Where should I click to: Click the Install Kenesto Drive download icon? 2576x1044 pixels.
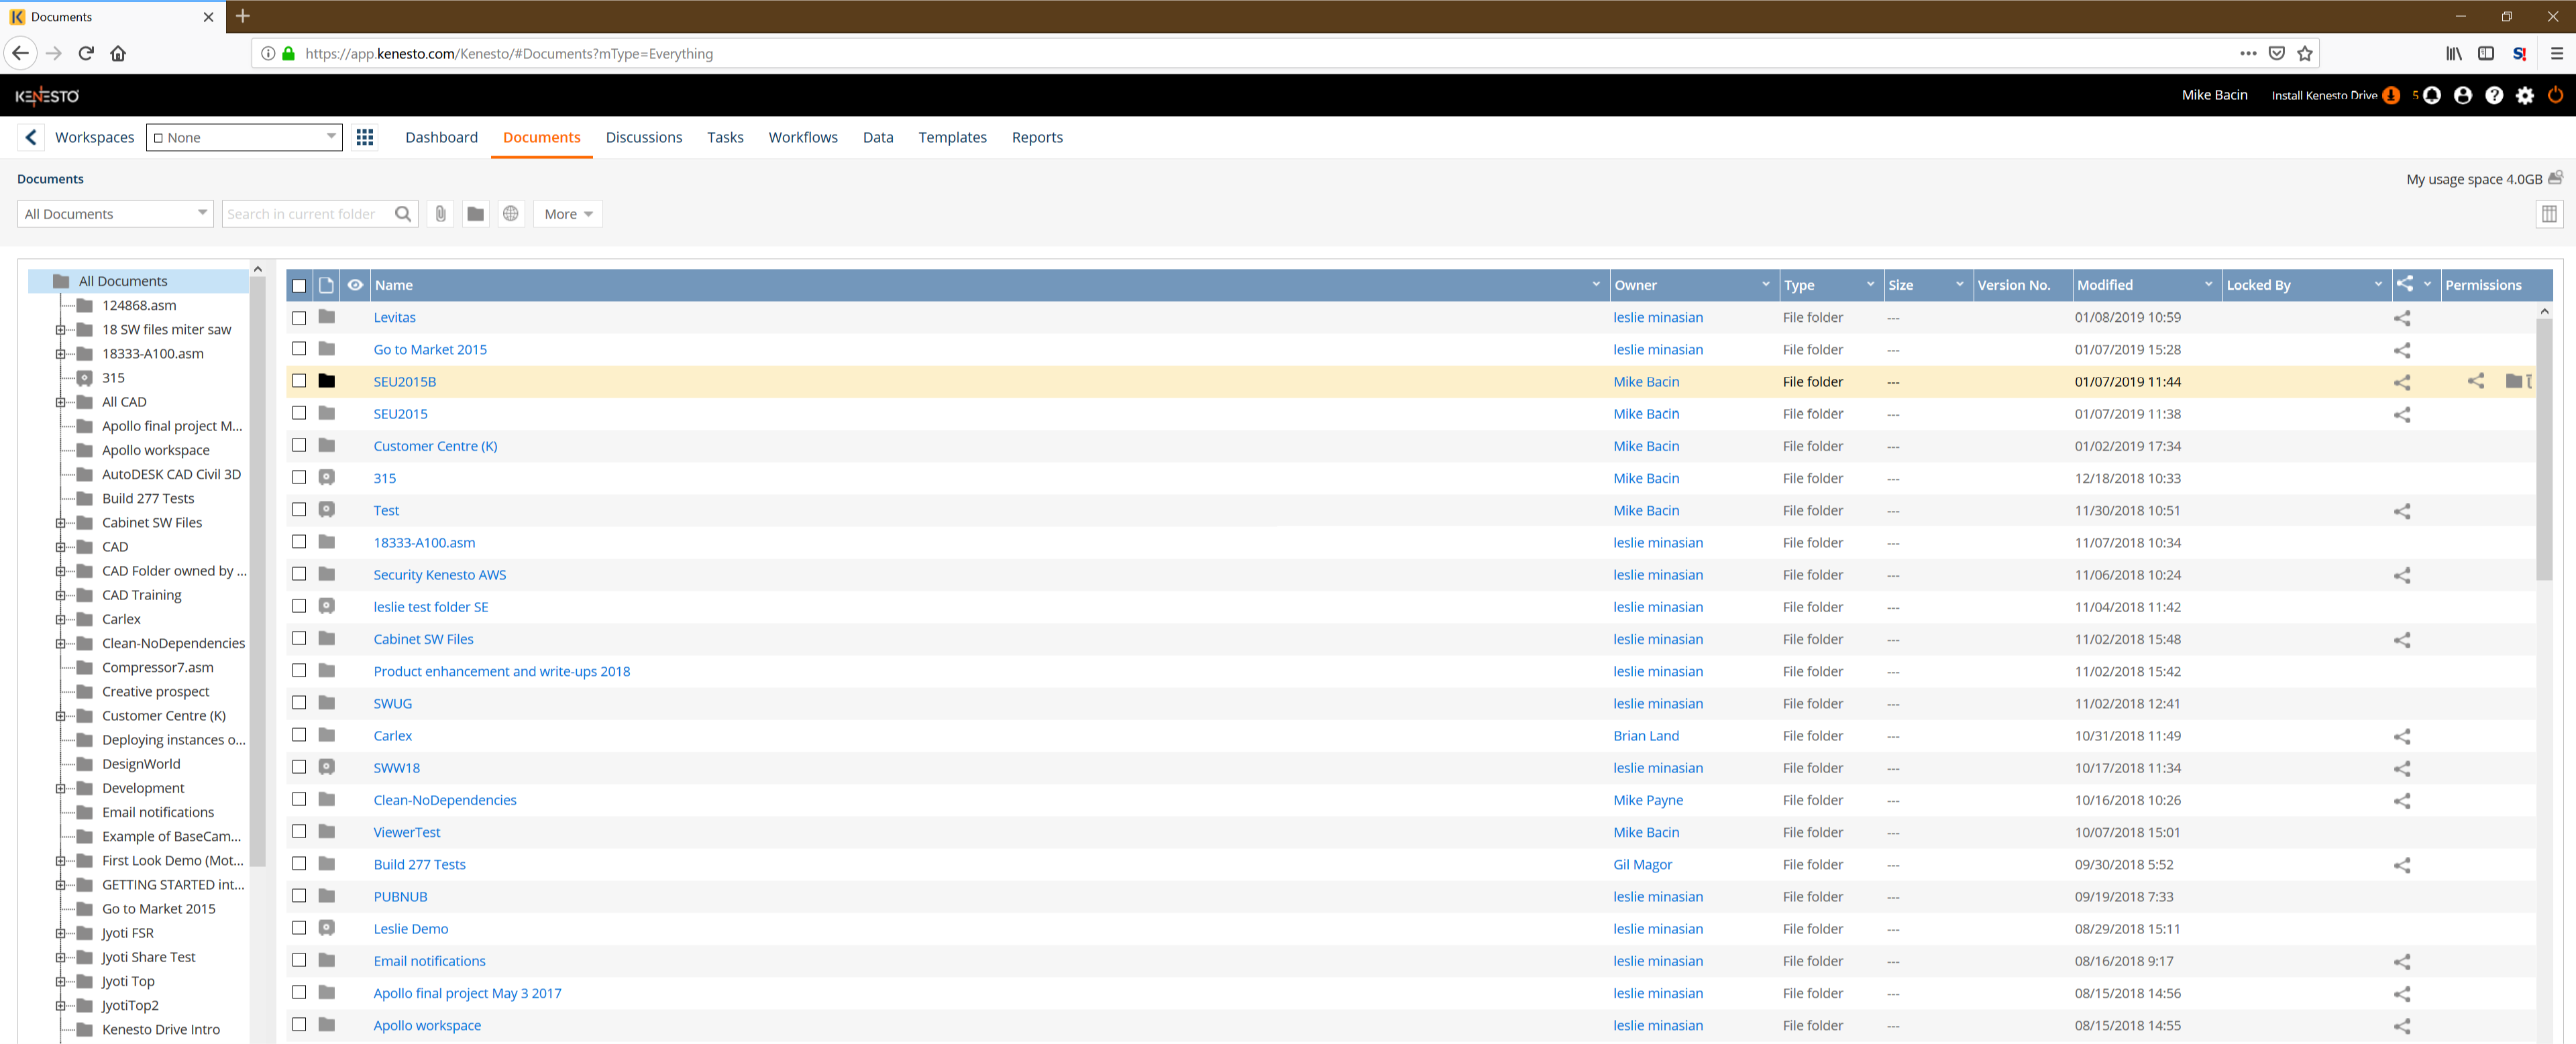(2391, 95)
